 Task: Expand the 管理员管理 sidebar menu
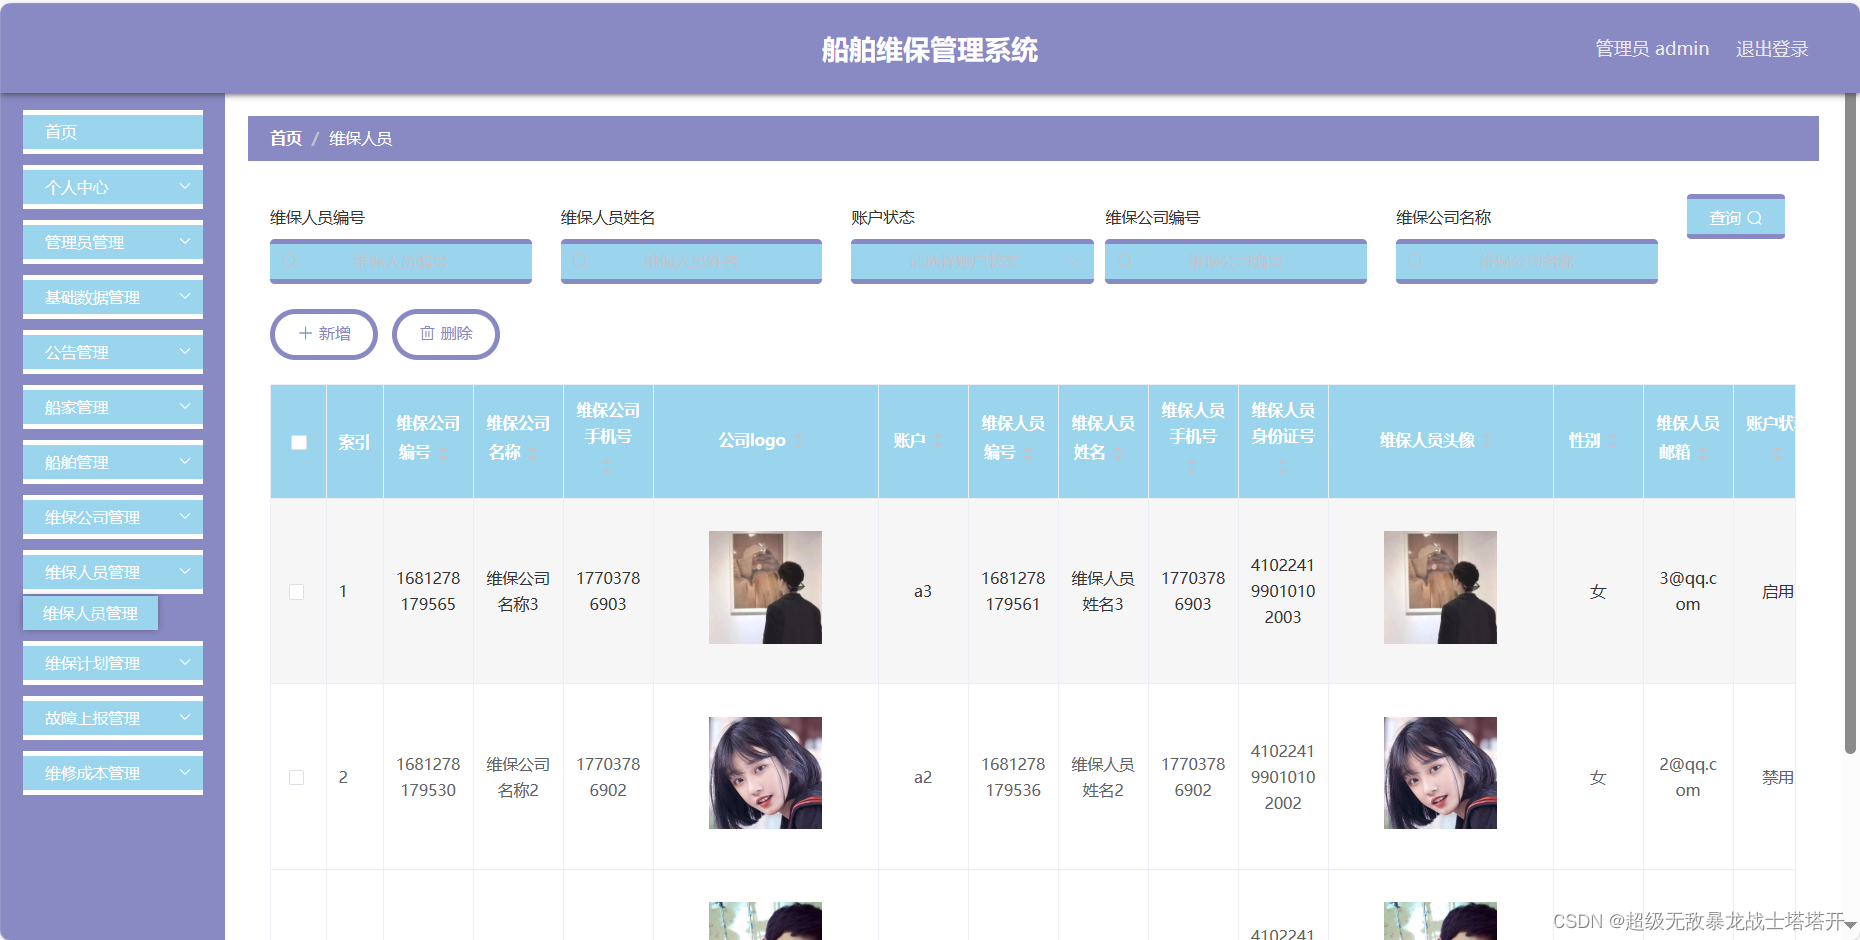(113, 242)
